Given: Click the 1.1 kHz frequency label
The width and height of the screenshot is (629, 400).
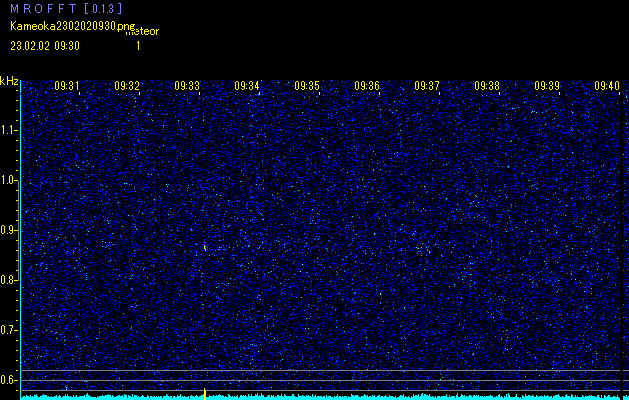Looking at the screenshot, I should coord(9,130).
